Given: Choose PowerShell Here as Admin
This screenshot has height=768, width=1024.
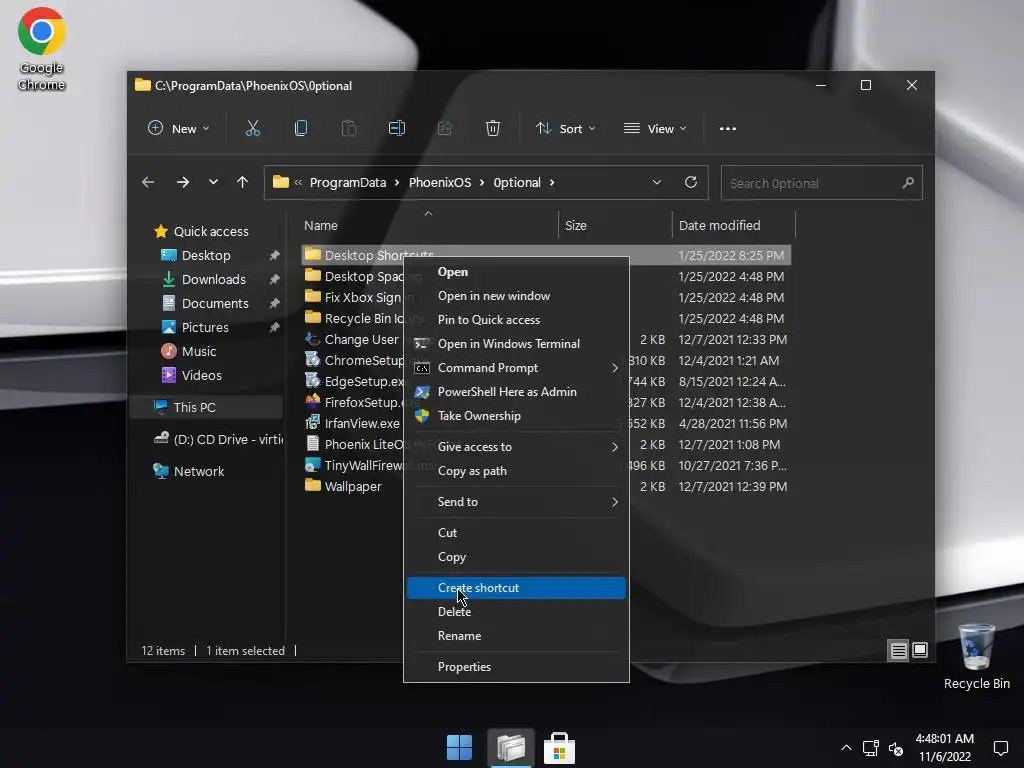Looking at the screenshot, I should coord(516,392).
